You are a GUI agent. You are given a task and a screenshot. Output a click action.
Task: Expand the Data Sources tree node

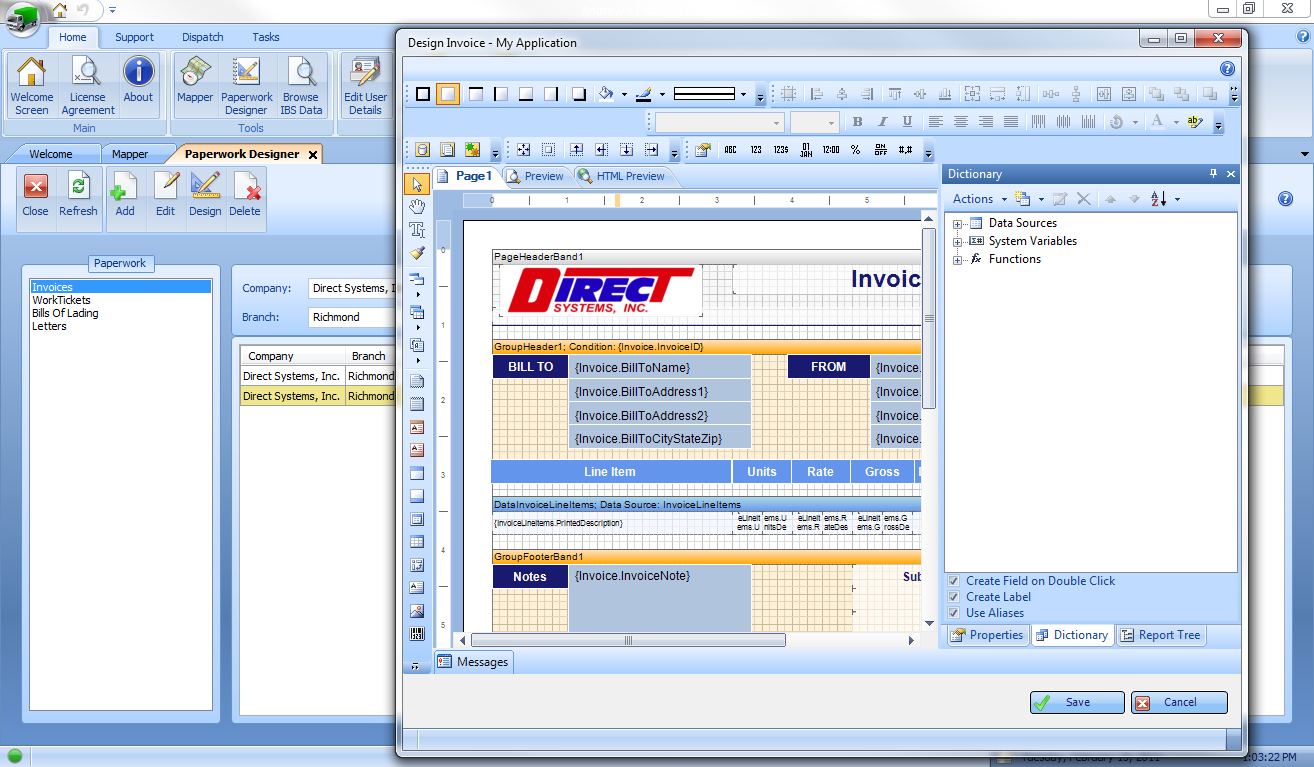(x=957, y=224)
